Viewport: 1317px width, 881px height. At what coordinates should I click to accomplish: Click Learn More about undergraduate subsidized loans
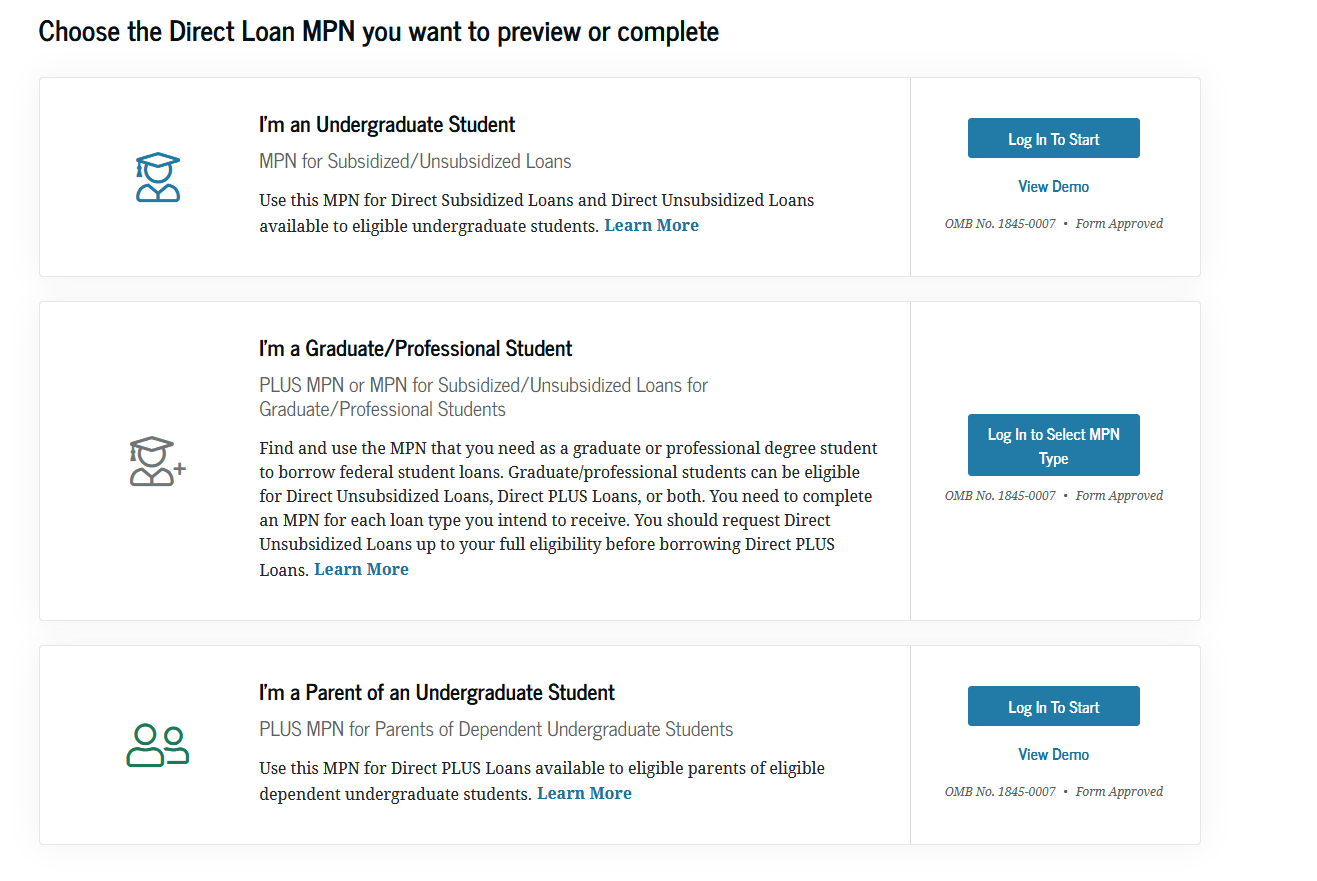point(651,225)
